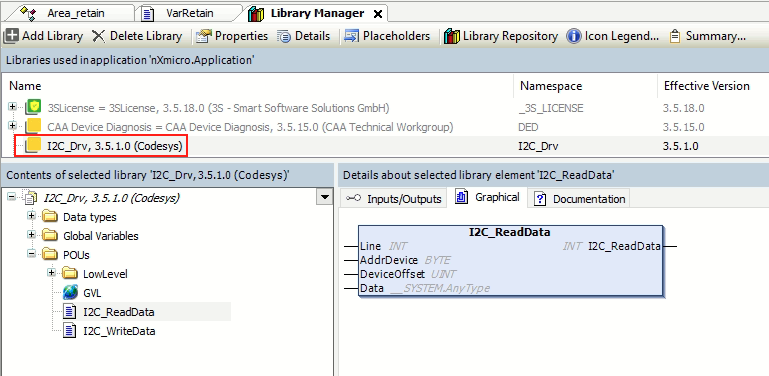Click the I2C_ReadData document icon
769x376 pixels.
[70, 312]
